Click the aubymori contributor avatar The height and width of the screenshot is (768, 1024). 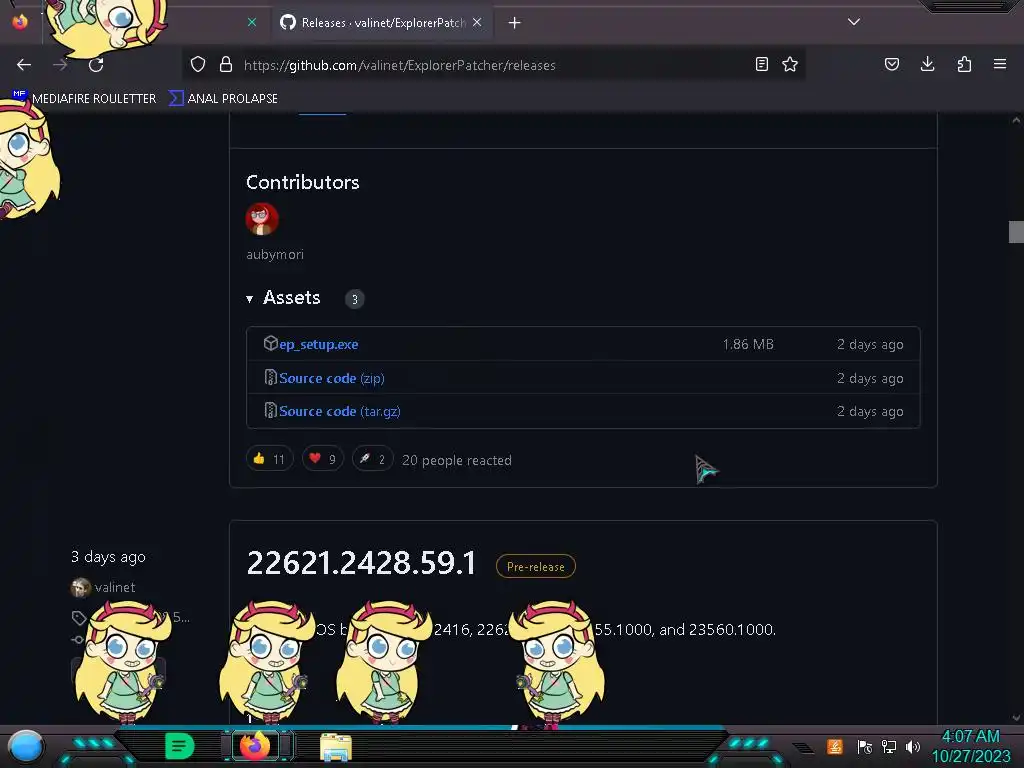(262, 219)
